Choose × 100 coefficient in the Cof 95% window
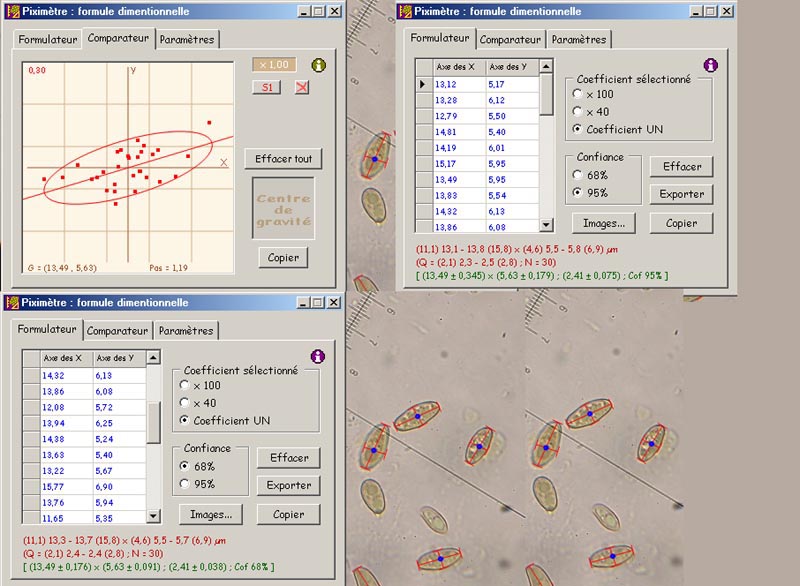The height and width of the screenshot is (586, 800). tap(577, 94)
